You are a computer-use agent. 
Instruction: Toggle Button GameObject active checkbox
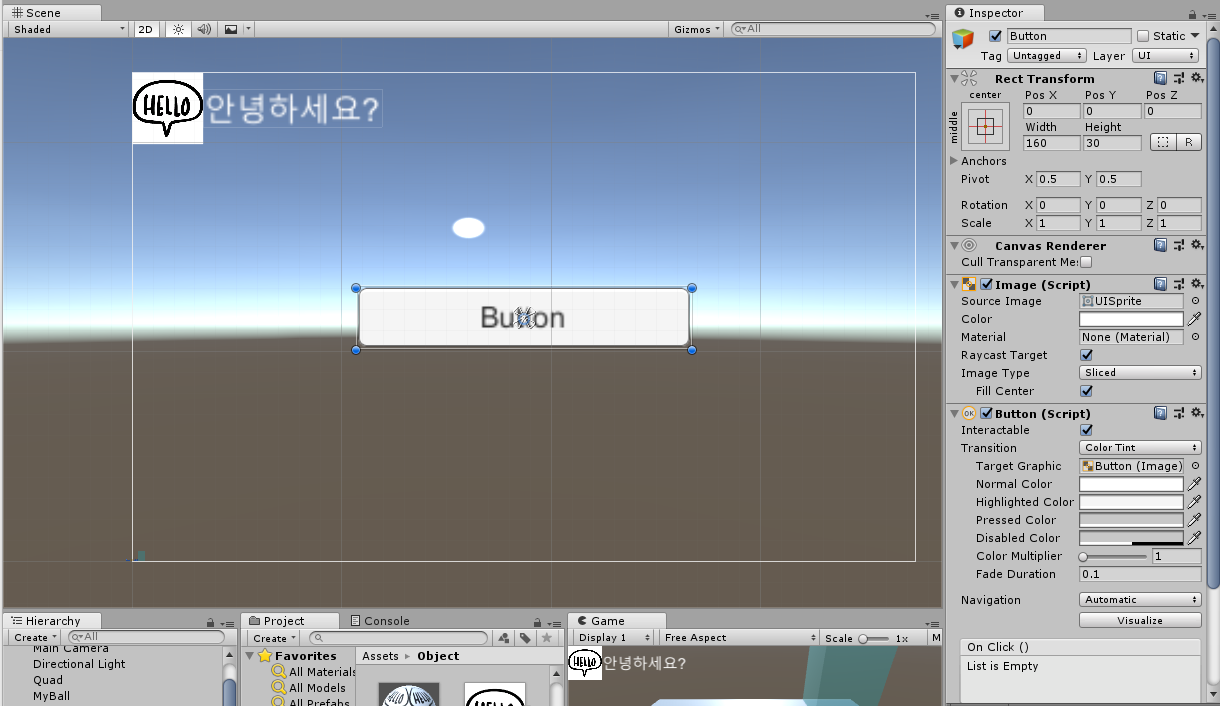[995, 36]
